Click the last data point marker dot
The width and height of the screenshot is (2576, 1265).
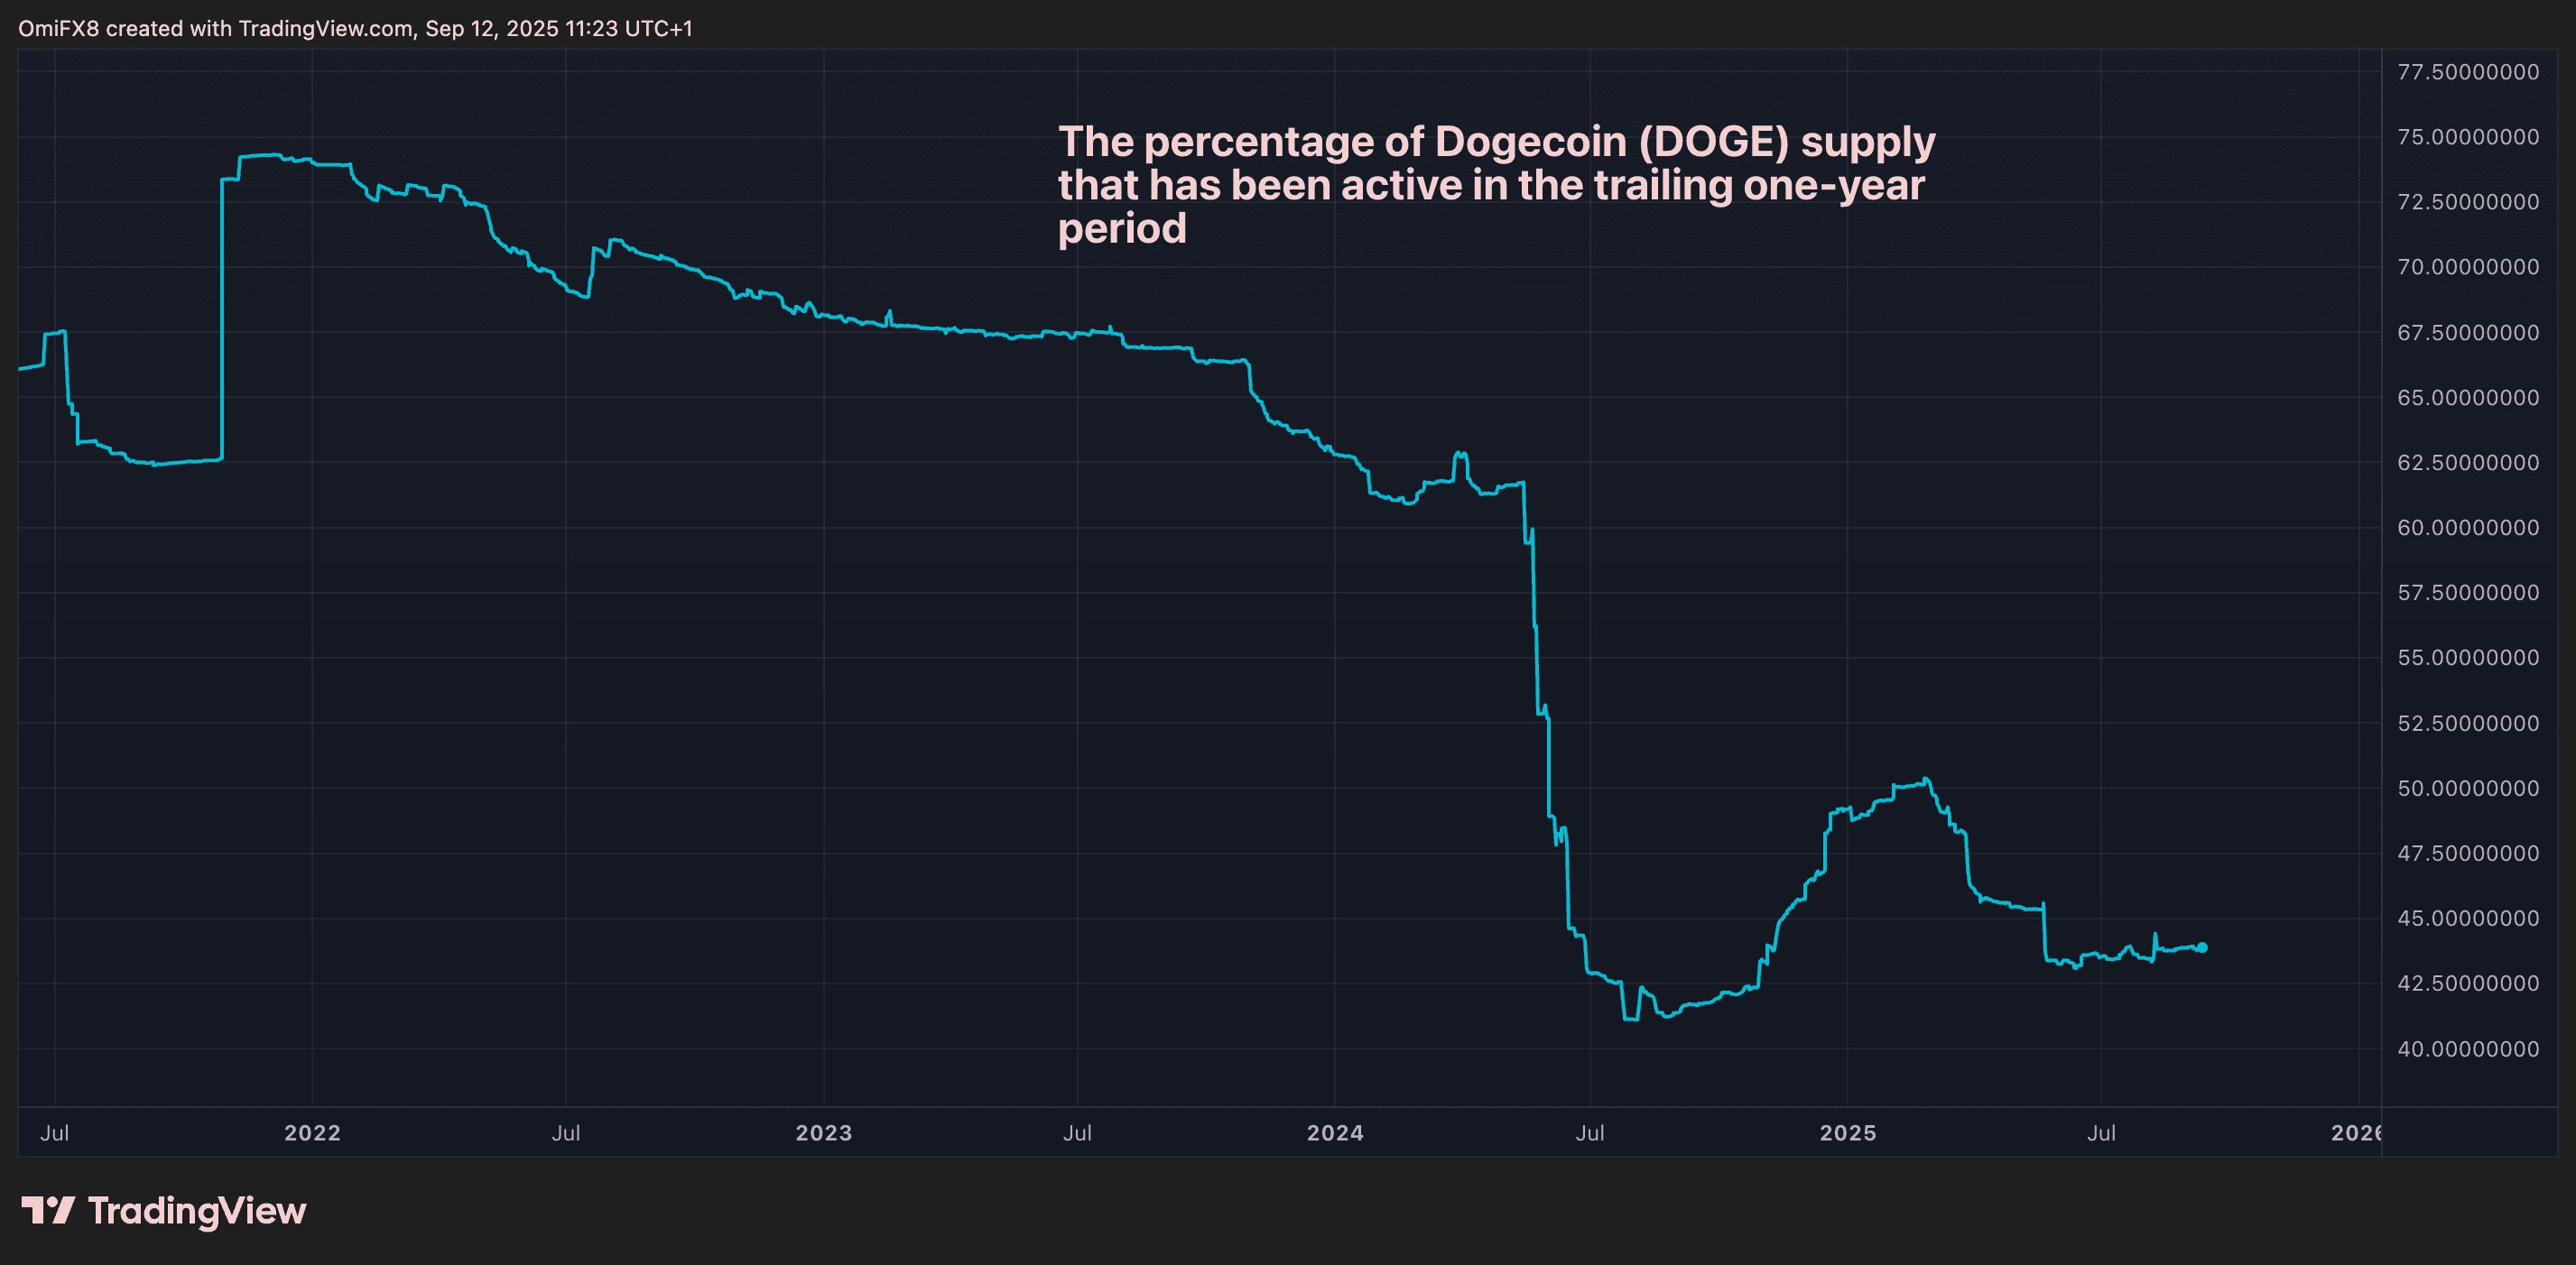point(2201,947)
